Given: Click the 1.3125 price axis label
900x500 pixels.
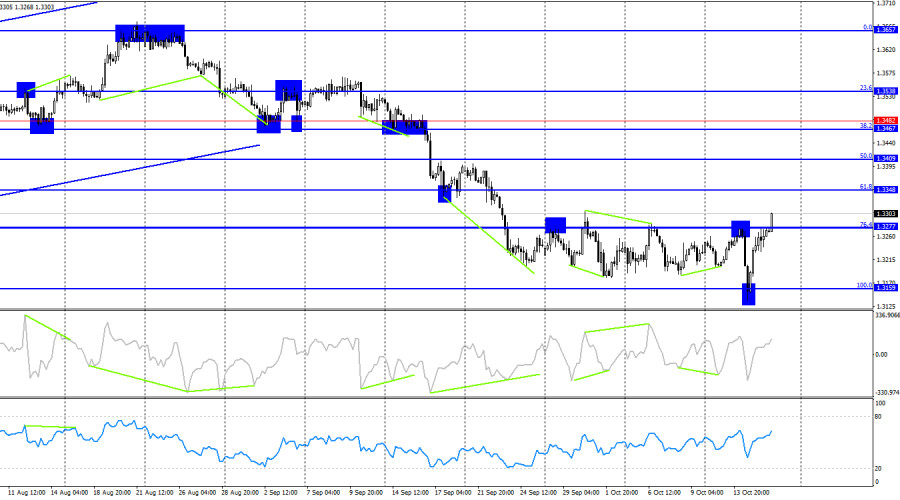Looking at the screenshot, I should [886, 306].
